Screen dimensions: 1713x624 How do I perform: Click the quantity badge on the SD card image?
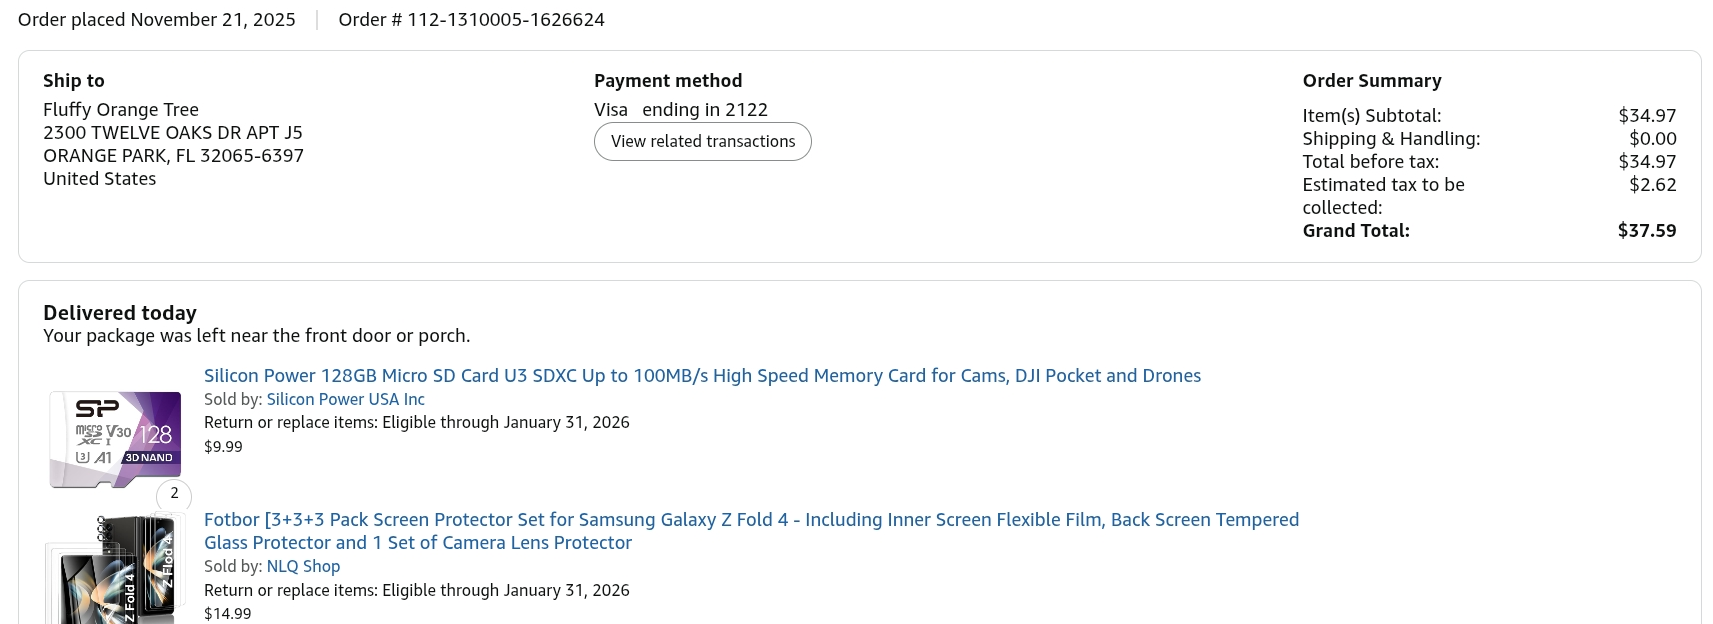pyautogui.click(x=174, y=493)
